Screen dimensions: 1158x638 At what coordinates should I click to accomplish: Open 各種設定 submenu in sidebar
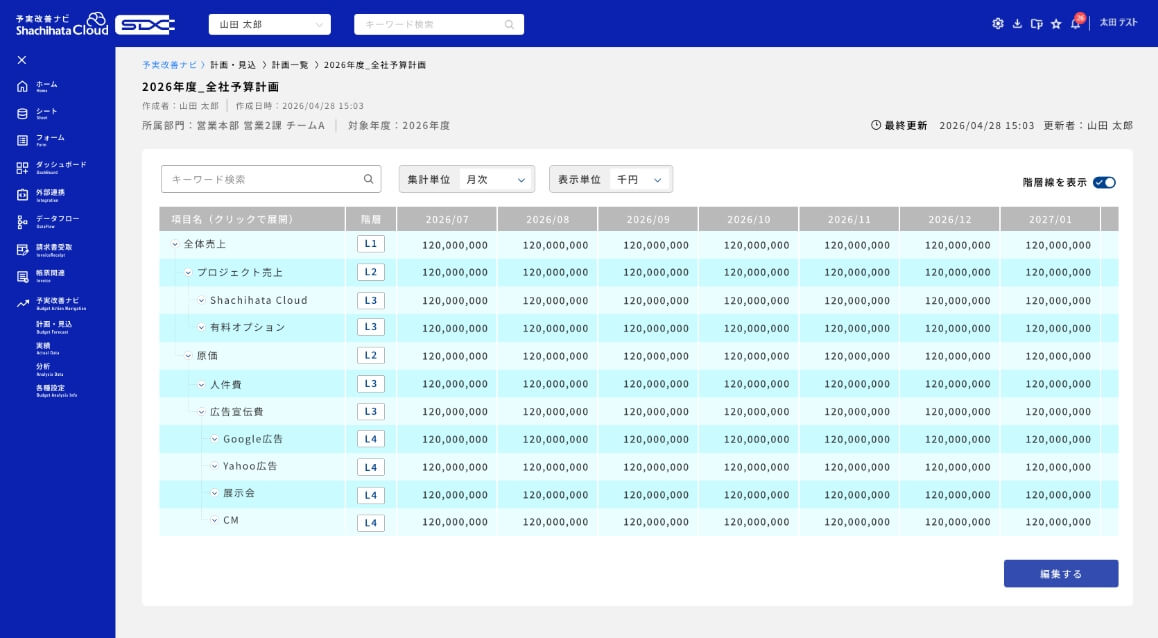(56, 390)
